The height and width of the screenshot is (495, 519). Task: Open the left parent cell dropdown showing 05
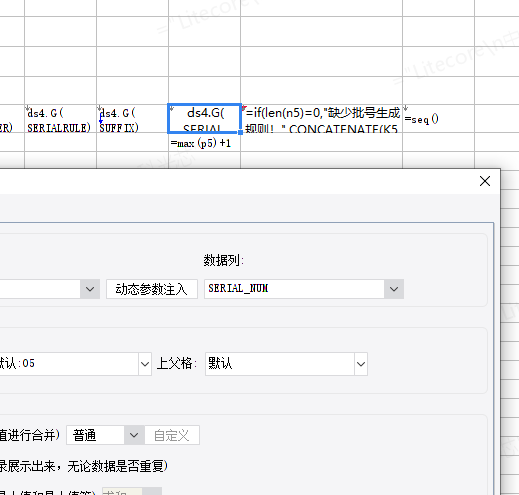[x=145, y=364]
